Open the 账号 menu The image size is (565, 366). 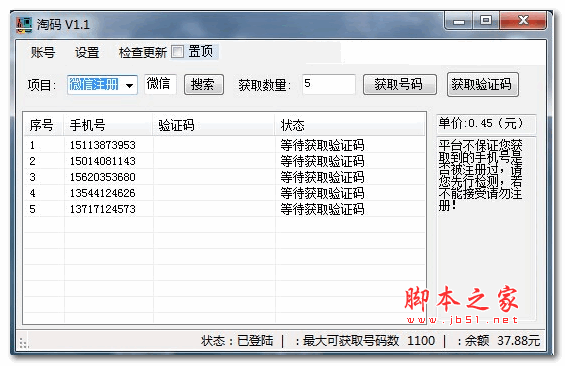pyautogui.click(x=43, y=53)
